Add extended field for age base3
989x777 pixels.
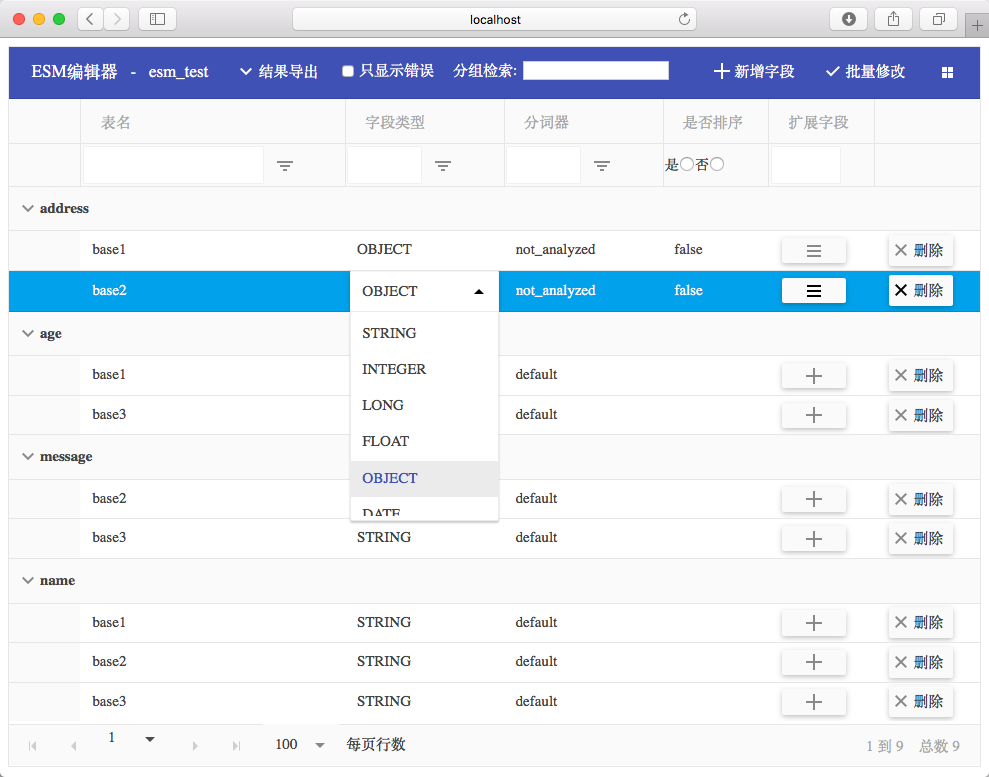(814, 415)
